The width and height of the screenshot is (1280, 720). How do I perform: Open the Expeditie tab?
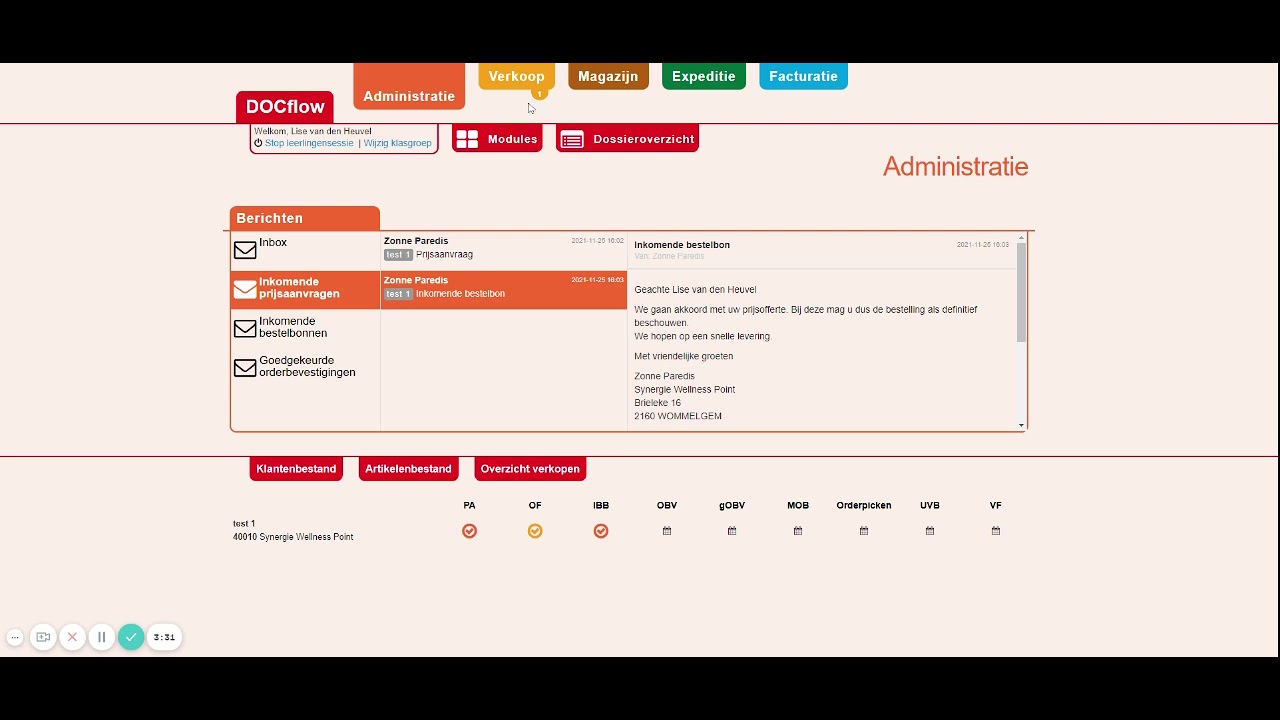pos(704,76)
